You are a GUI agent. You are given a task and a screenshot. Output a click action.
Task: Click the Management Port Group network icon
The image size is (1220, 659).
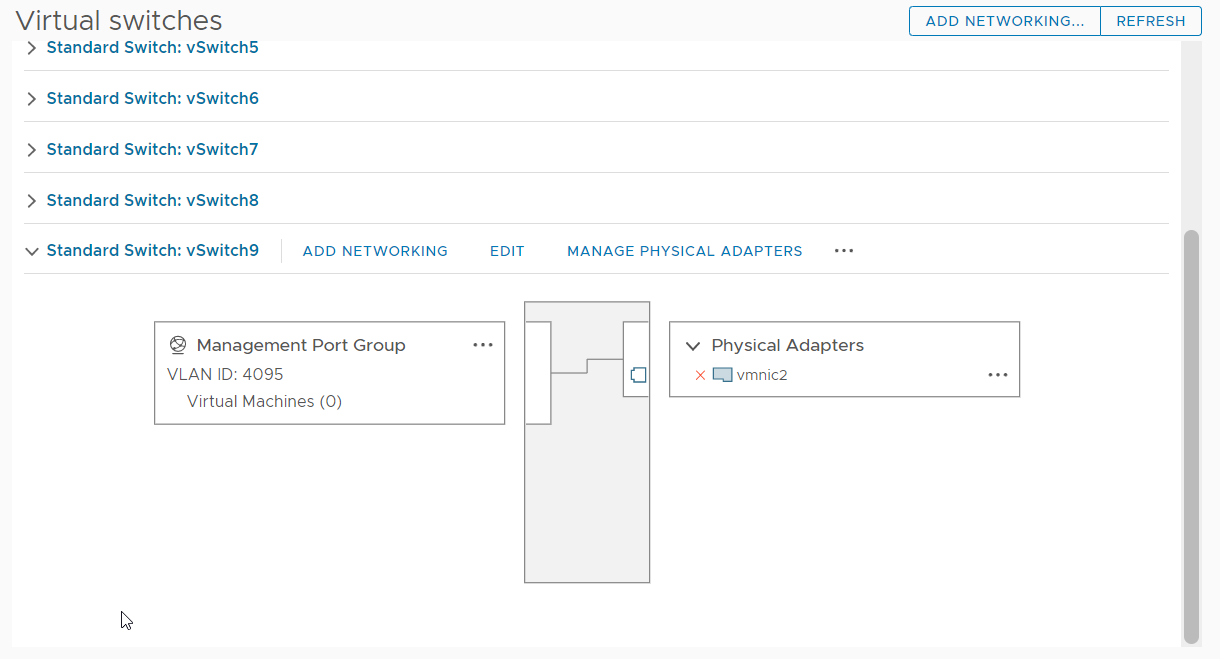[x=178, y=345]
